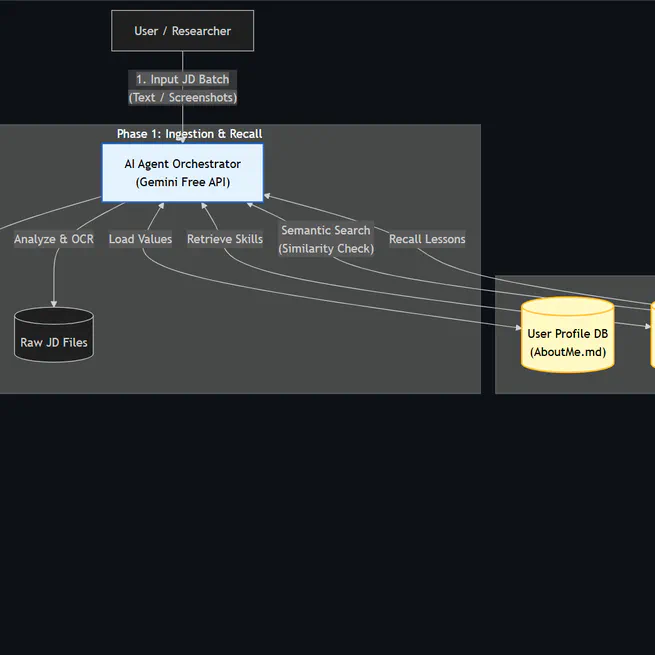Click the 'Semantic Search' edge label
The image size is (655, 655).
coord(326,230)
